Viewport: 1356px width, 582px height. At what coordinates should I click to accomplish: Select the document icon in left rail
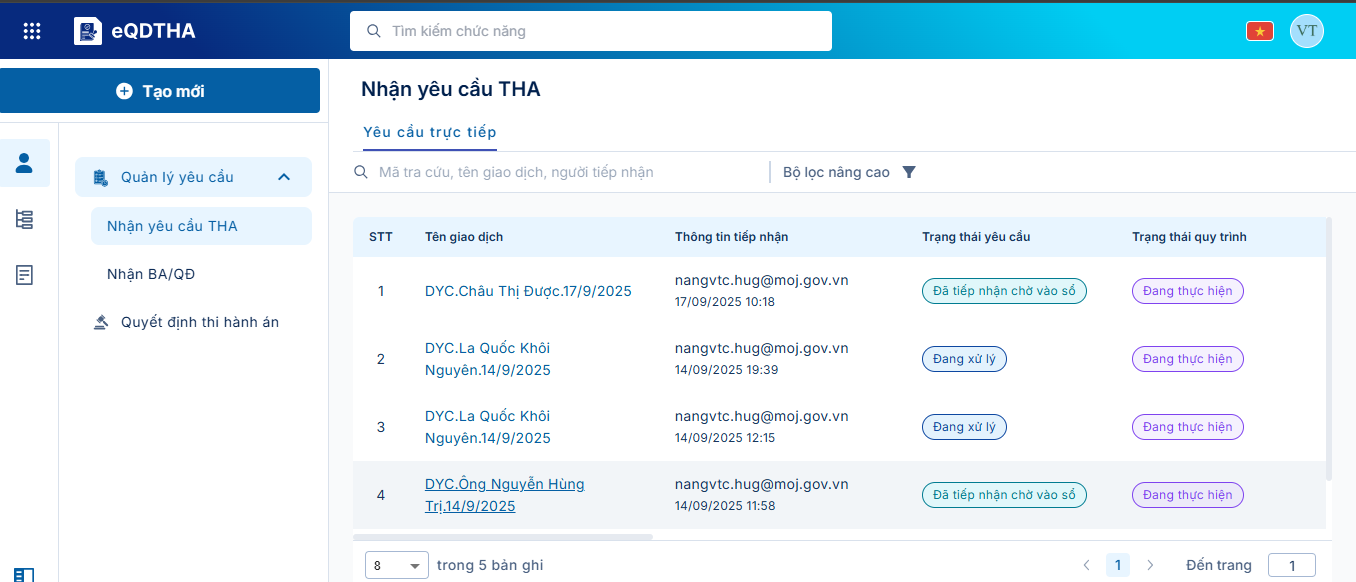point(25,275)
